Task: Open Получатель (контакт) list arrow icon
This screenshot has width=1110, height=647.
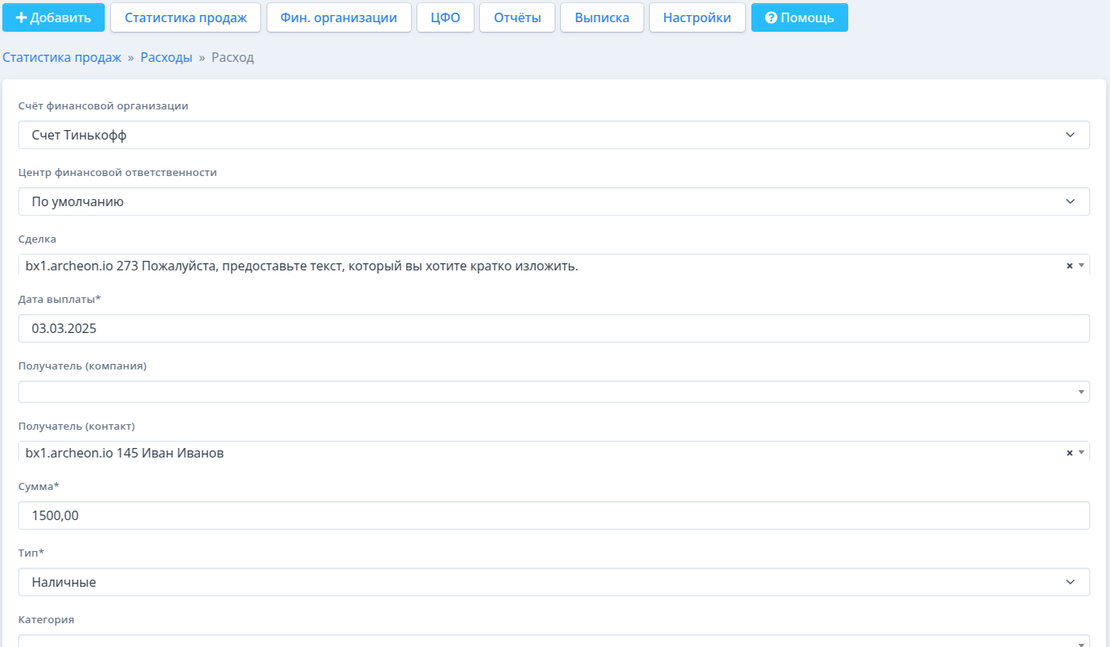Action: (1081, 453)
